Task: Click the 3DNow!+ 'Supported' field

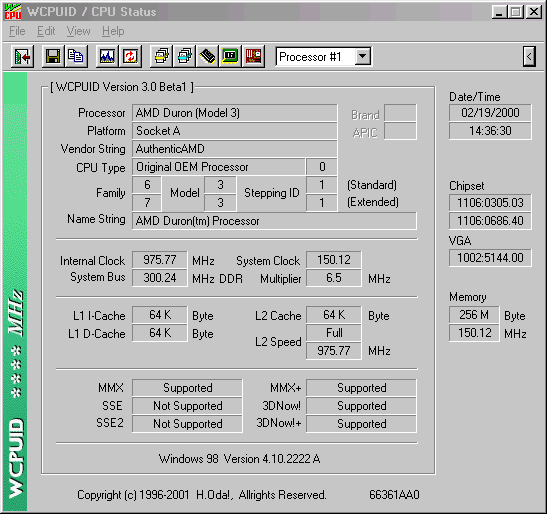Action: [x=361, y=424]
